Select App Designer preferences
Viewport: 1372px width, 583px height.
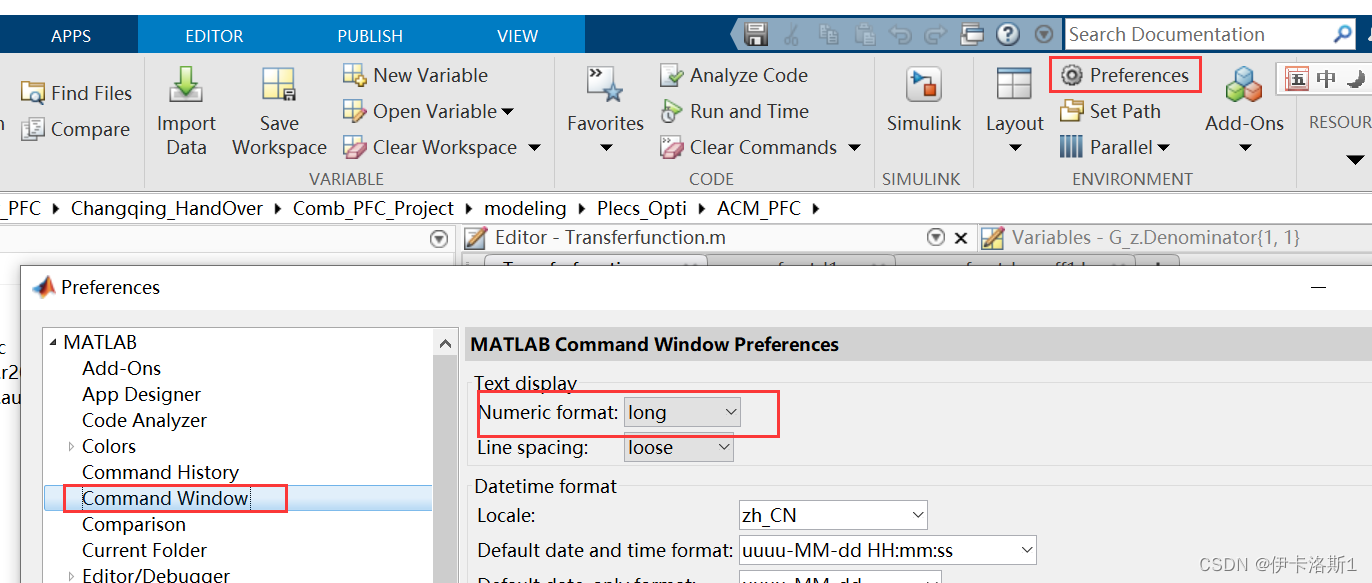point(141,394)
